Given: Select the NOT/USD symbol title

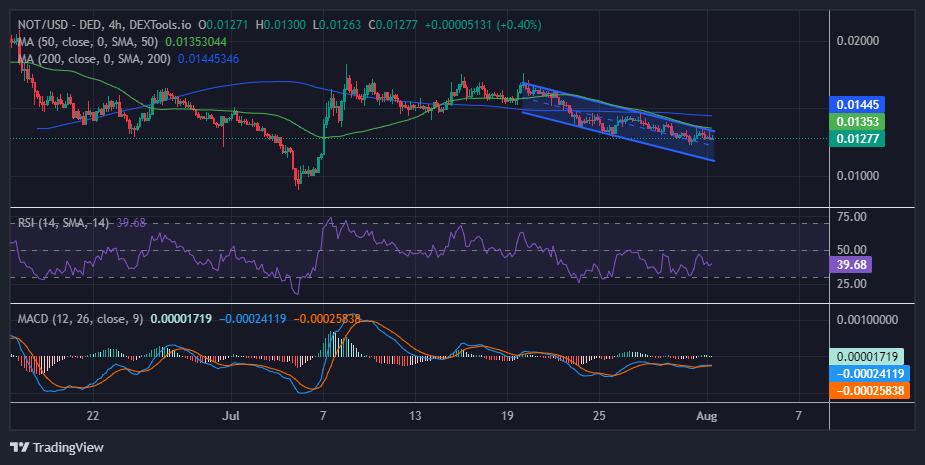Looking at the screenshot, I should 104,25.
